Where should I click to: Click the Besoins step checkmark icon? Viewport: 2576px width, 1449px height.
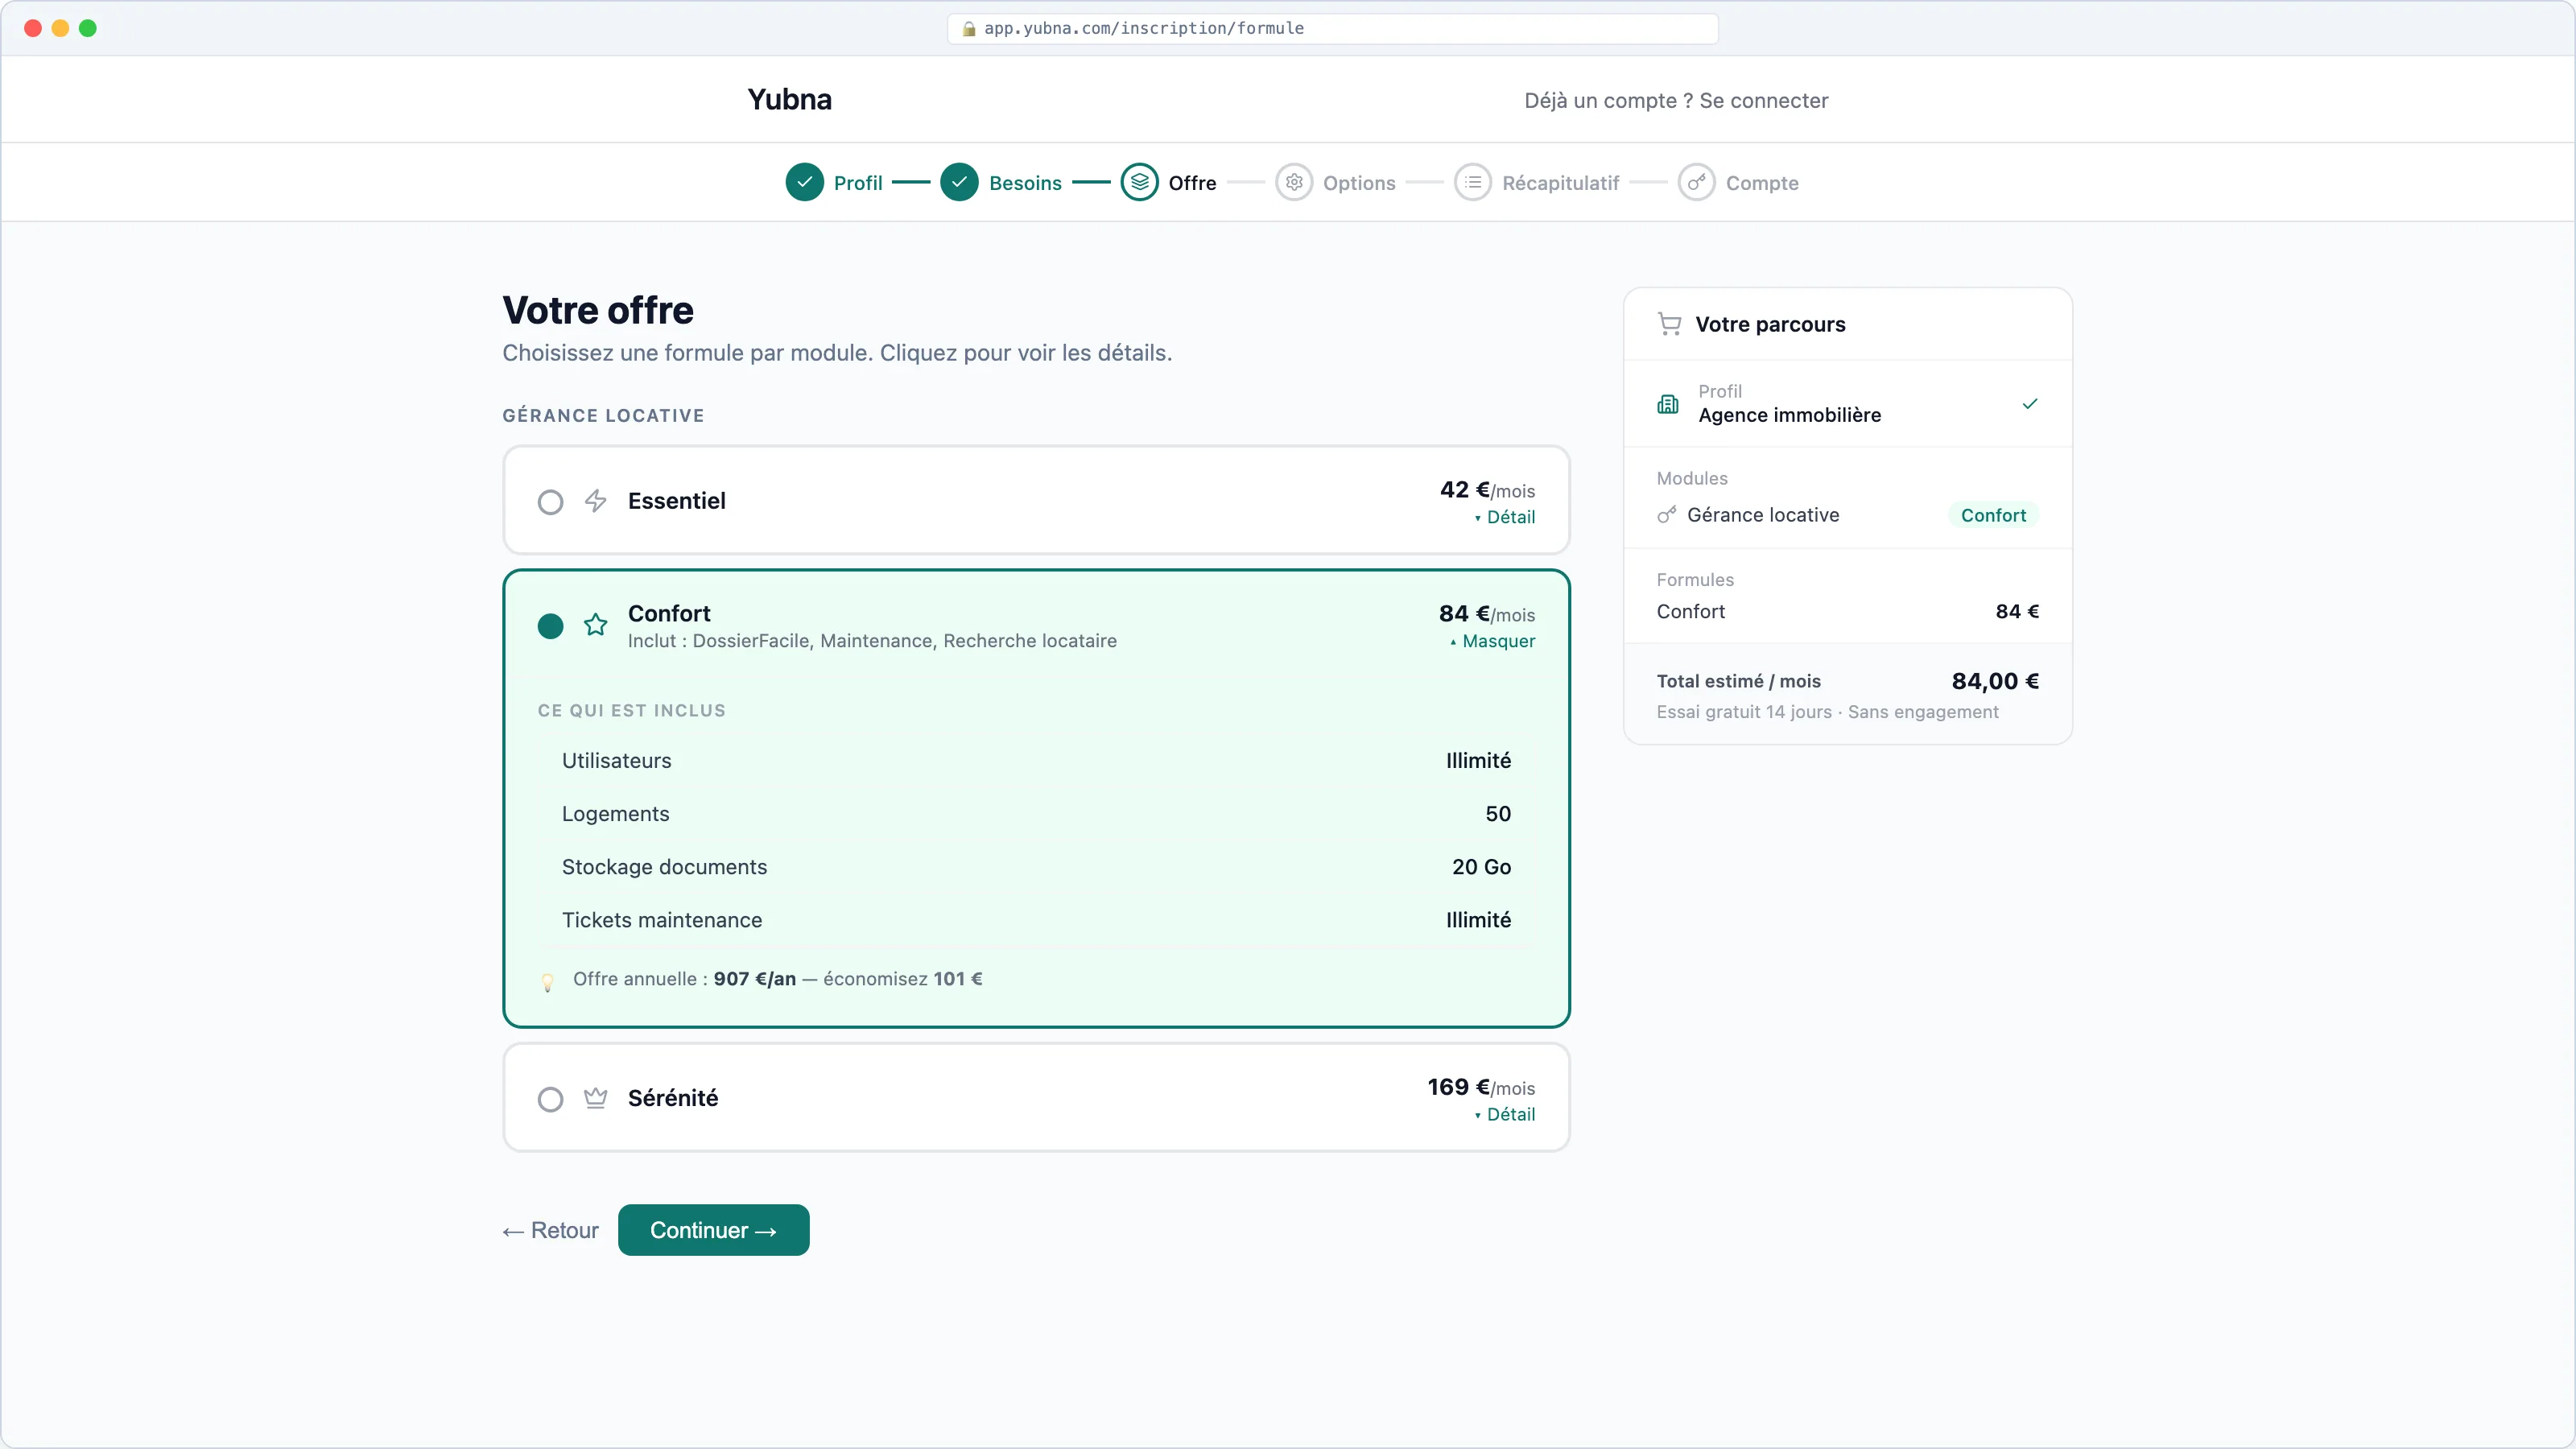tap(959, 182)
